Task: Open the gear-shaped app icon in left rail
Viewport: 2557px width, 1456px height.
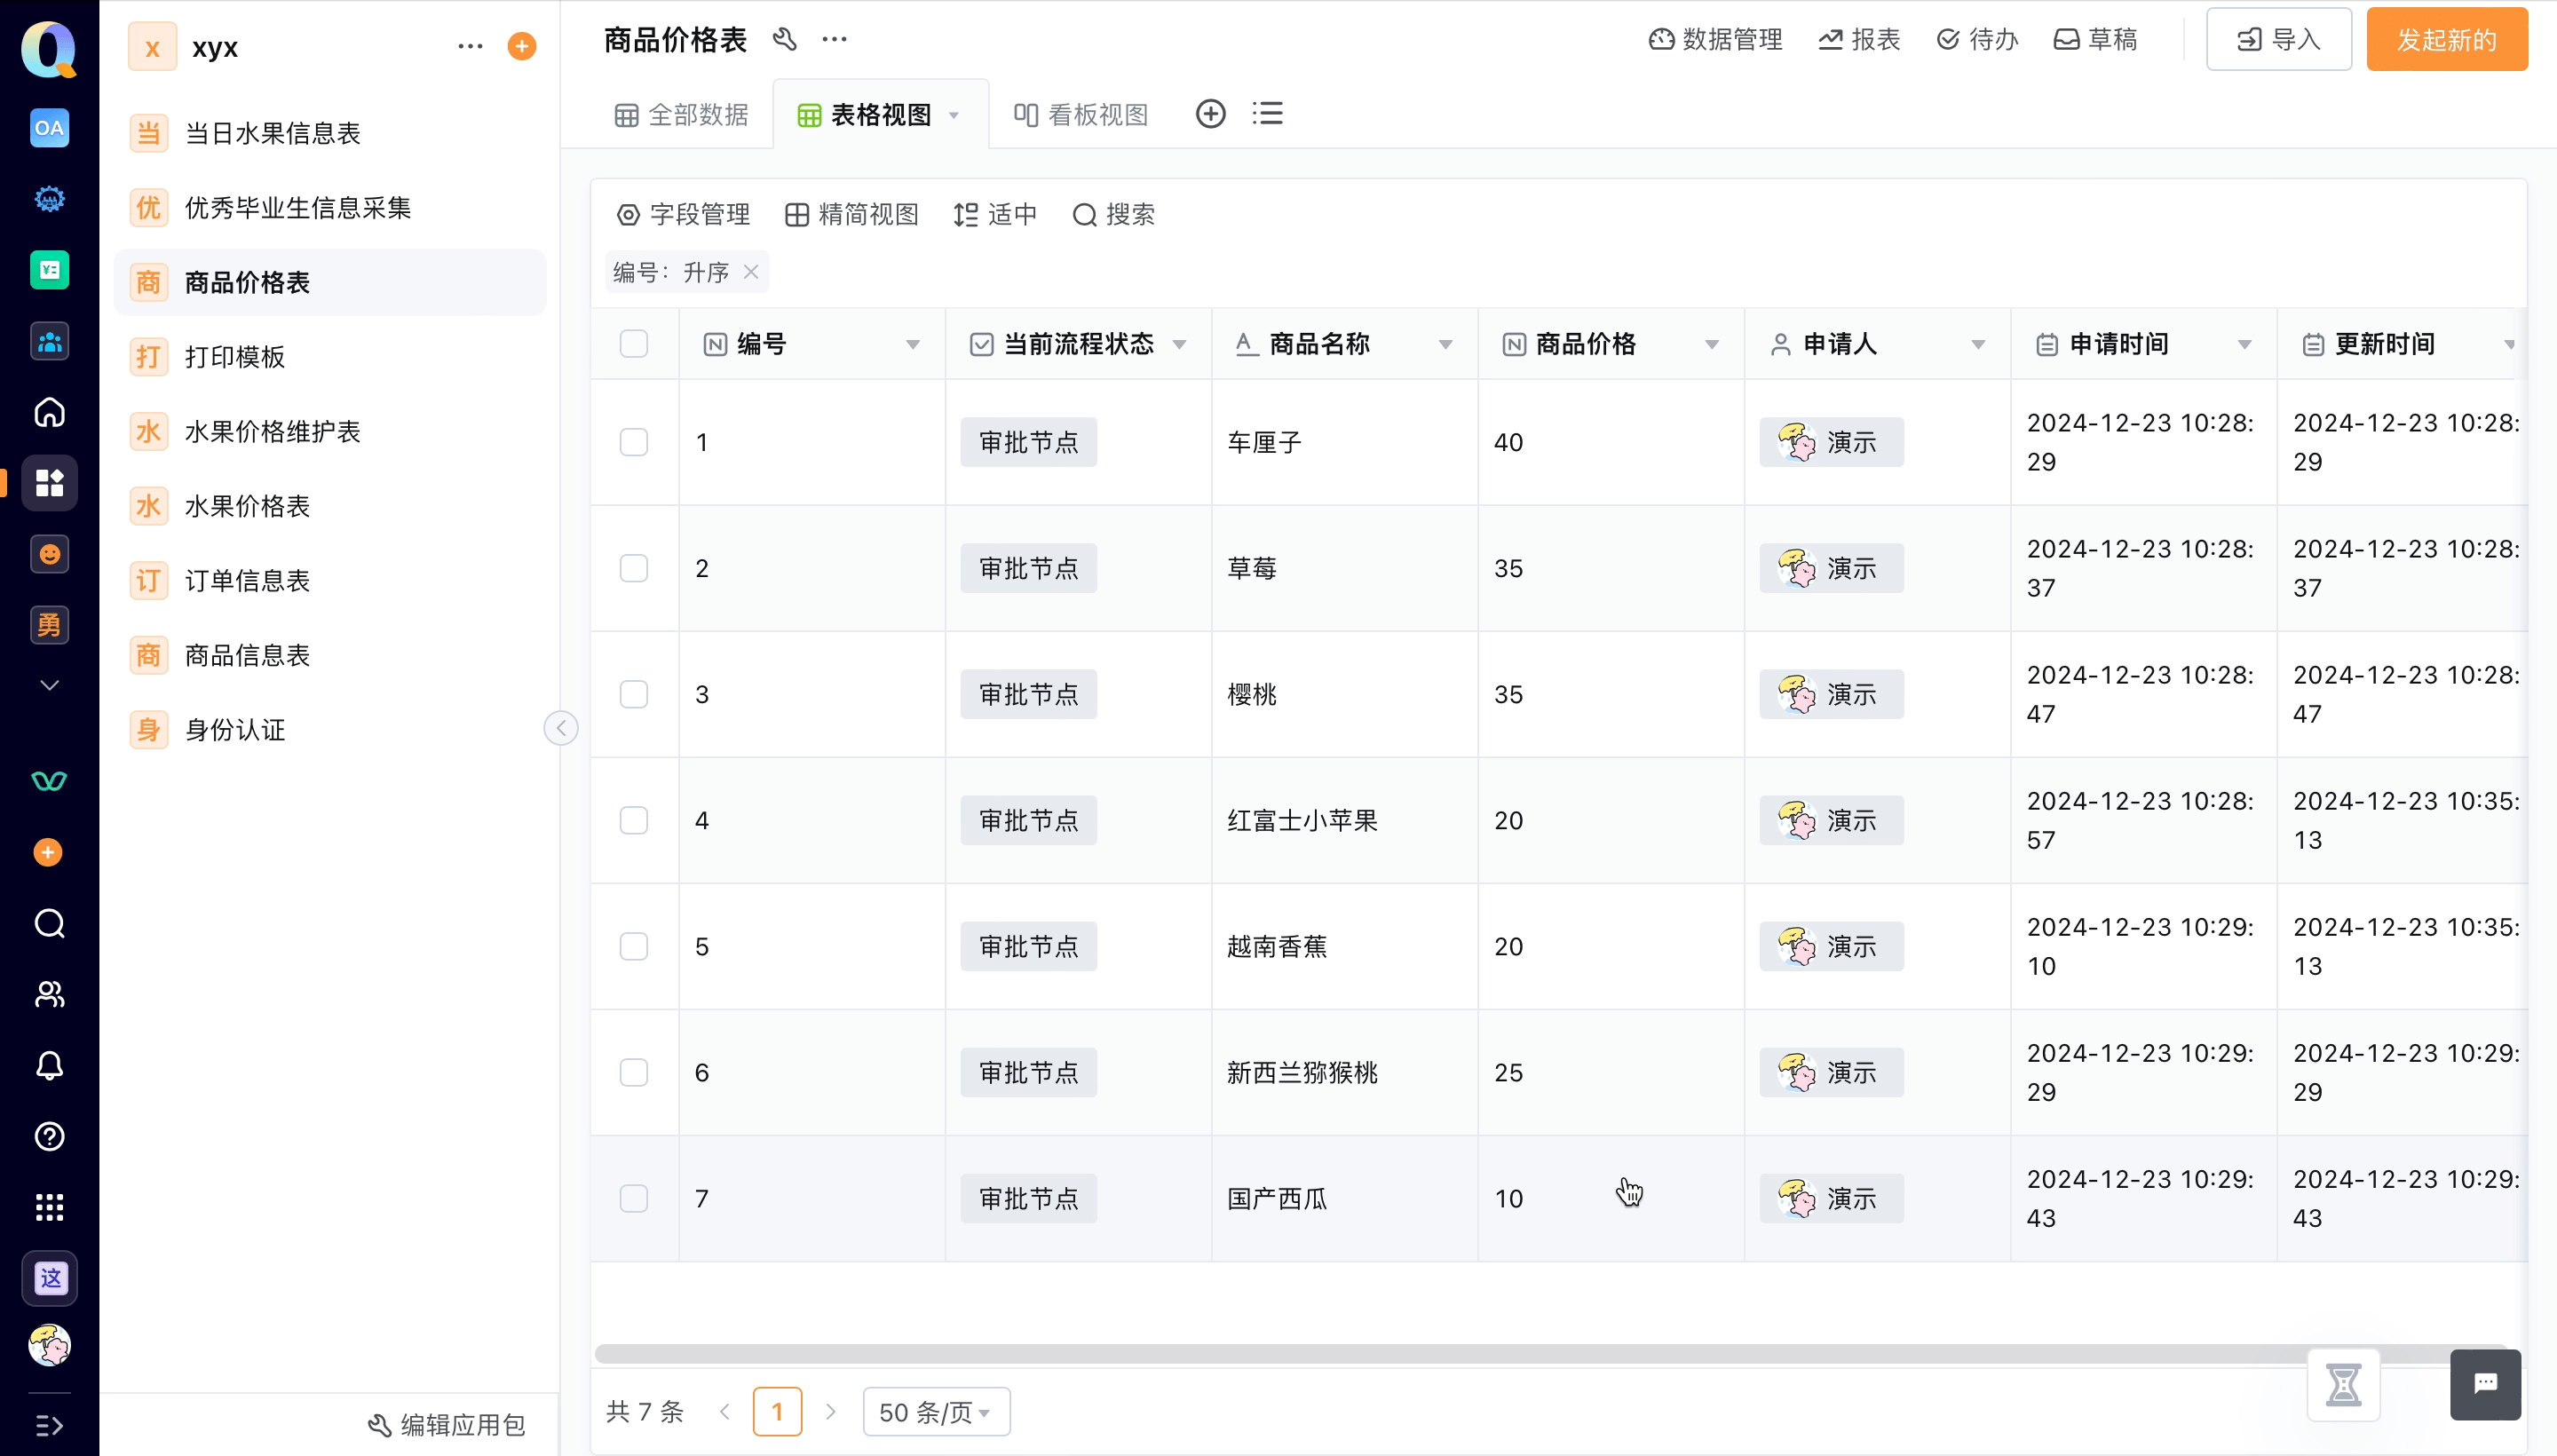Action: pos(49,199)
